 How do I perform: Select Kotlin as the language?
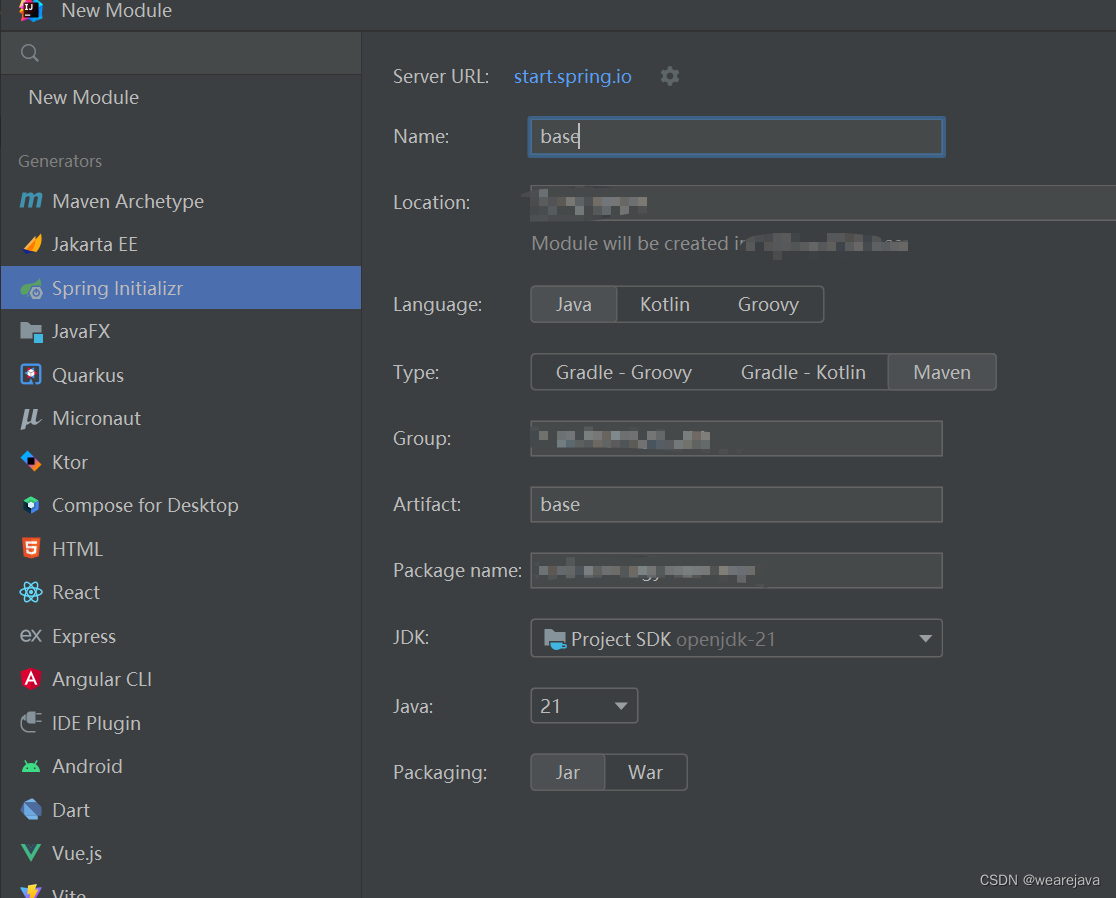pyautogui.click(x=665, y=305)
